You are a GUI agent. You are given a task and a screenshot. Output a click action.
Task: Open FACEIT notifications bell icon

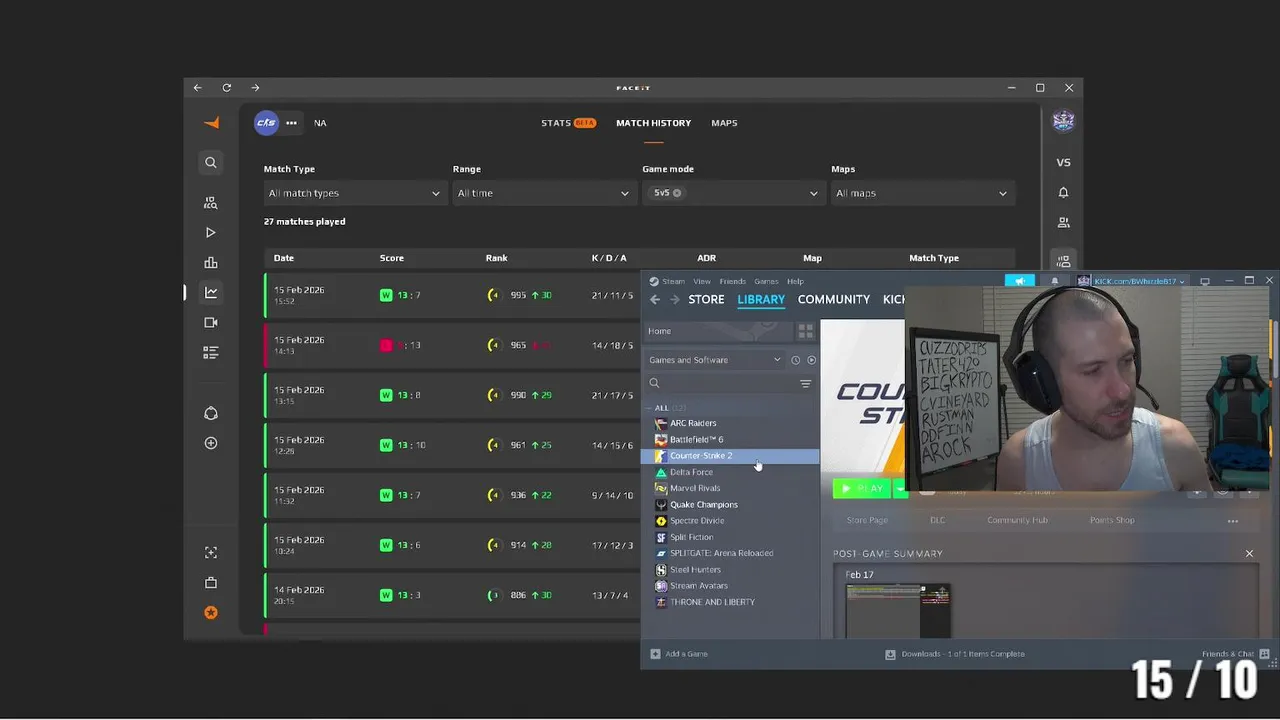click(1063, 192)
